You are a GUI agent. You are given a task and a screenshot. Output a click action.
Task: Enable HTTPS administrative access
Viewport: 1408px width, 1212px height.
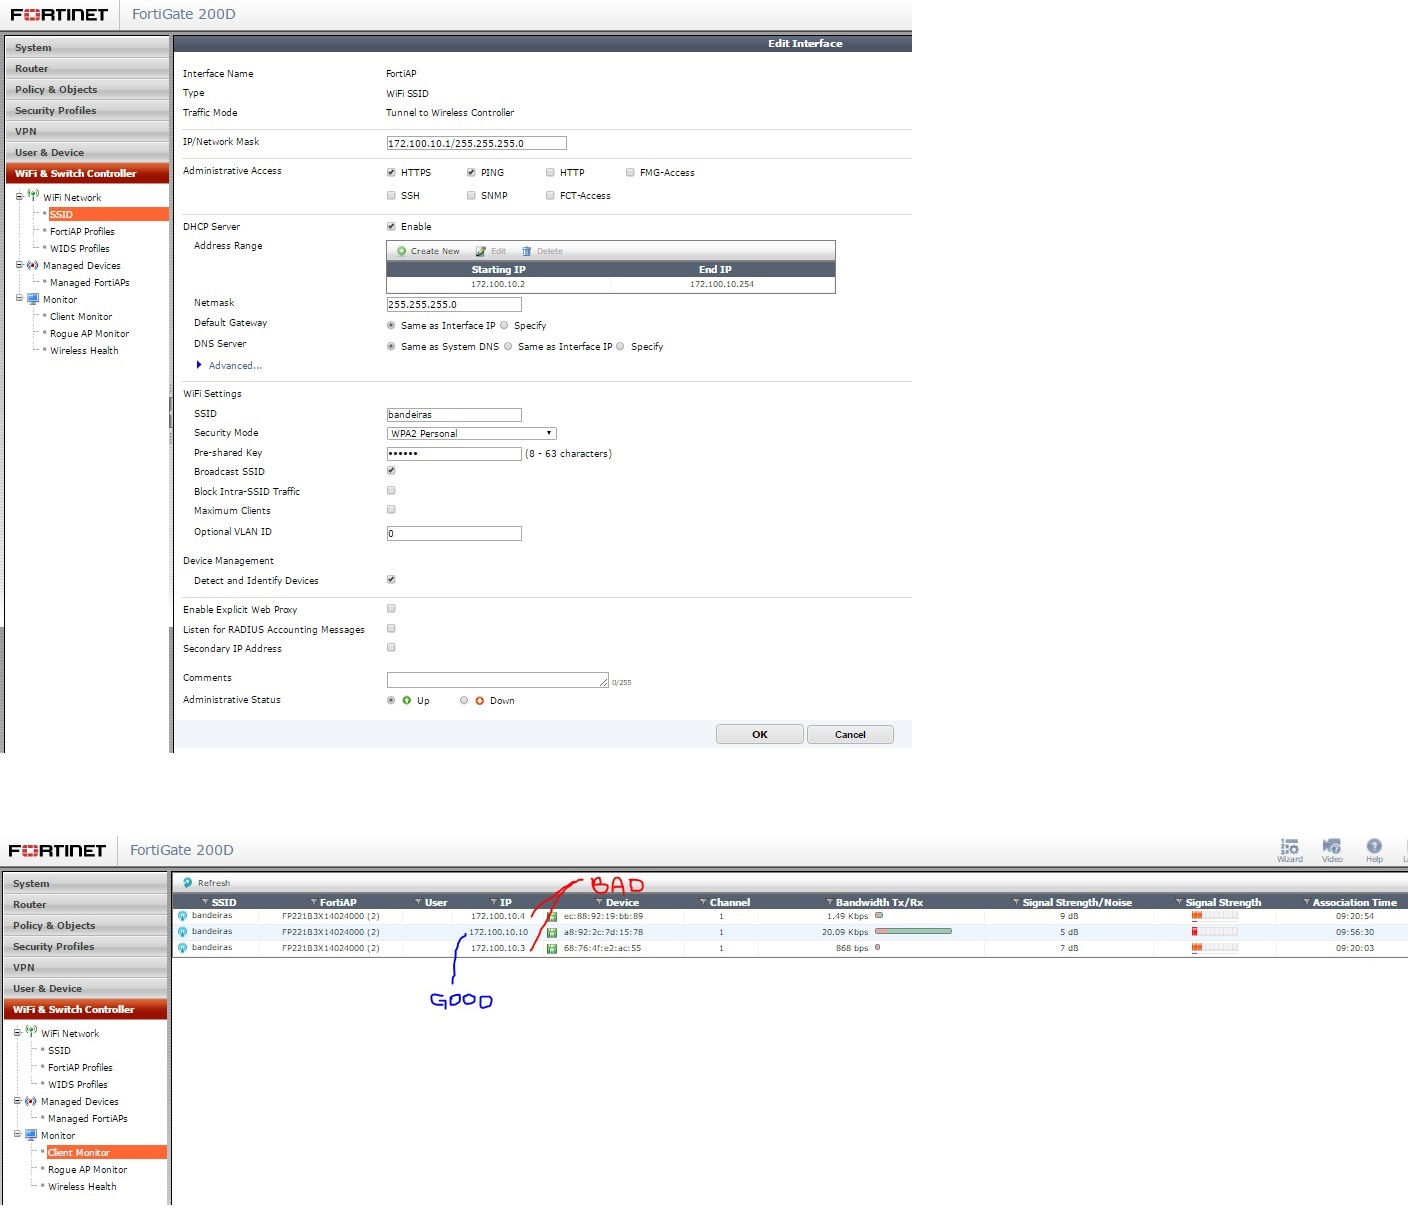[391, 172]
